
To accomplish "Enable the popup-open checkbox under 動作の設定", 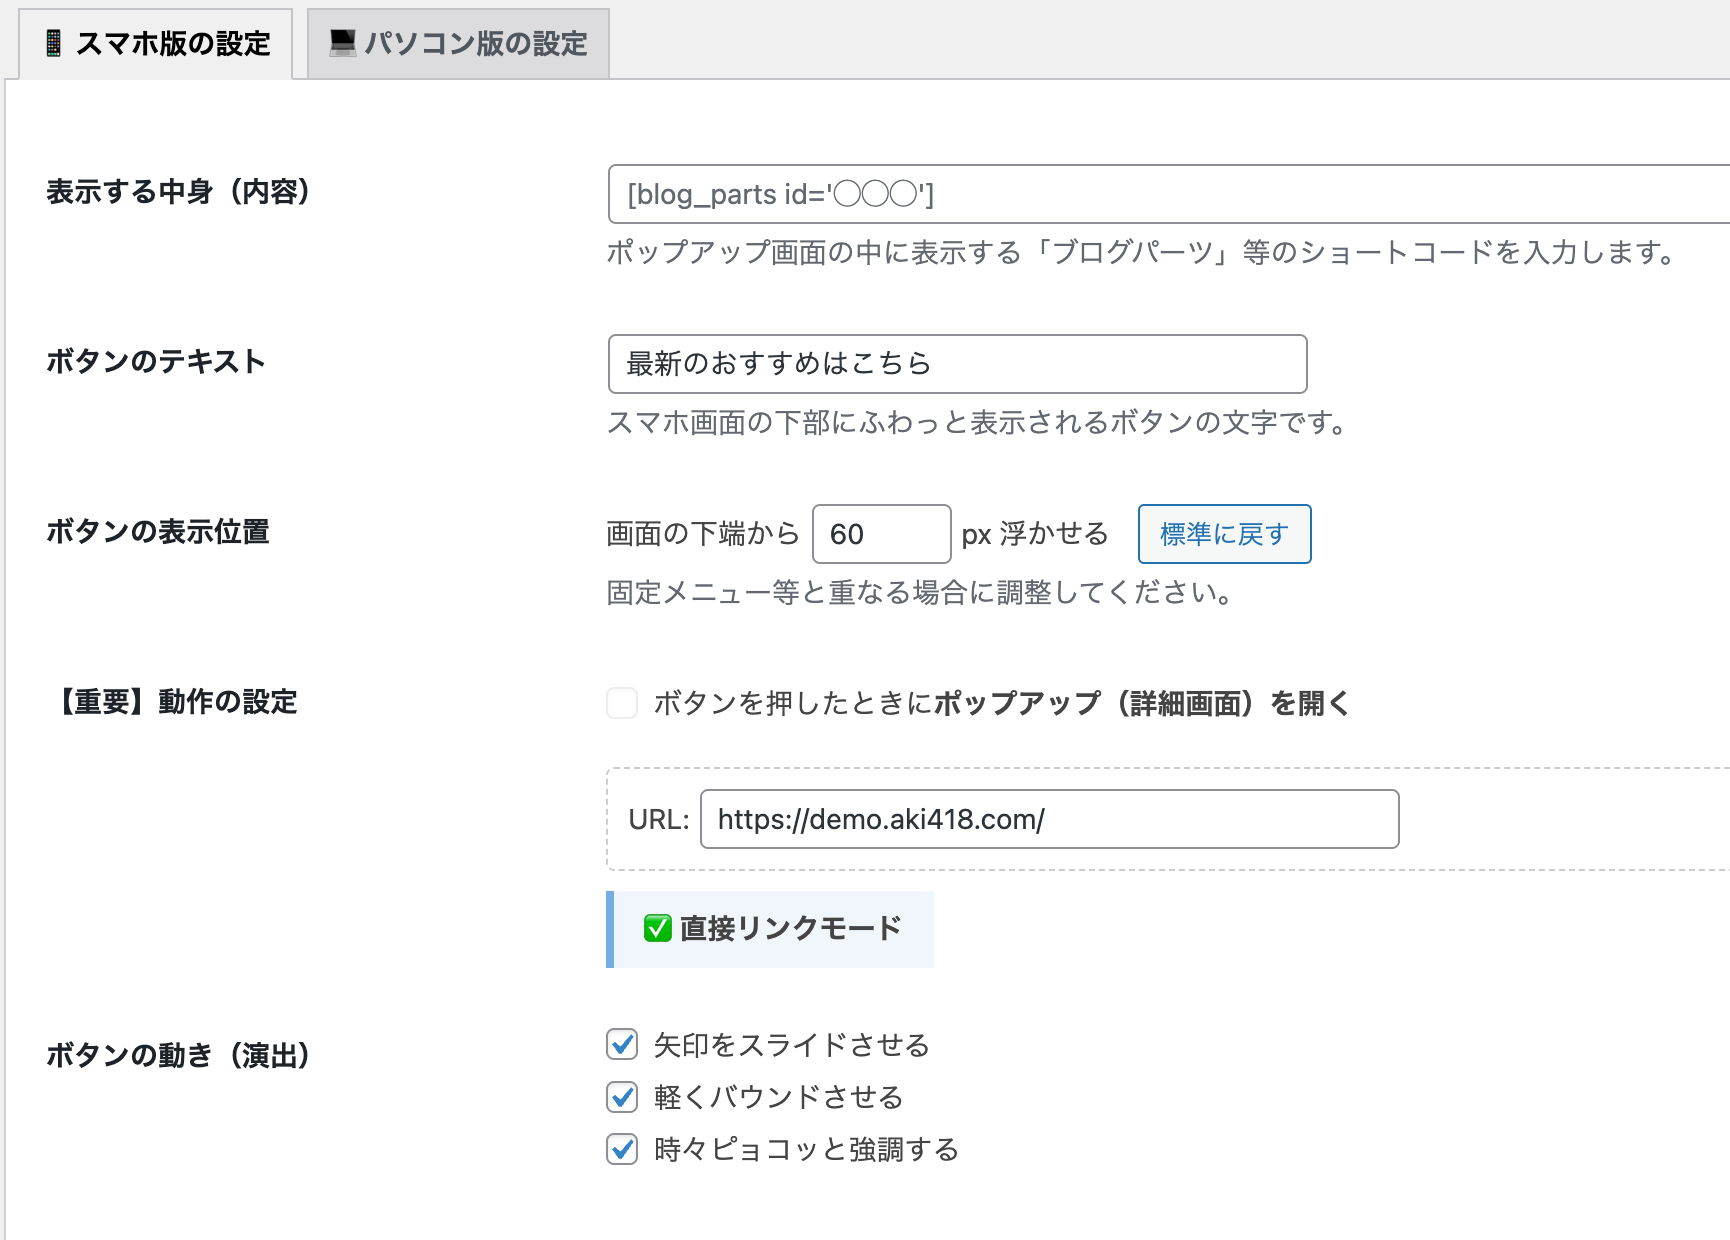I will tap(622, 703).
